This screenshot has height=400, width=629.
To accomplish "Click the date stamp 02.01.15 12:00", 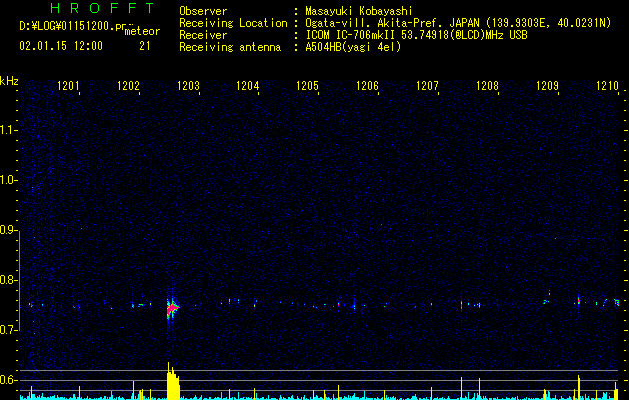I will click(61, 46).
